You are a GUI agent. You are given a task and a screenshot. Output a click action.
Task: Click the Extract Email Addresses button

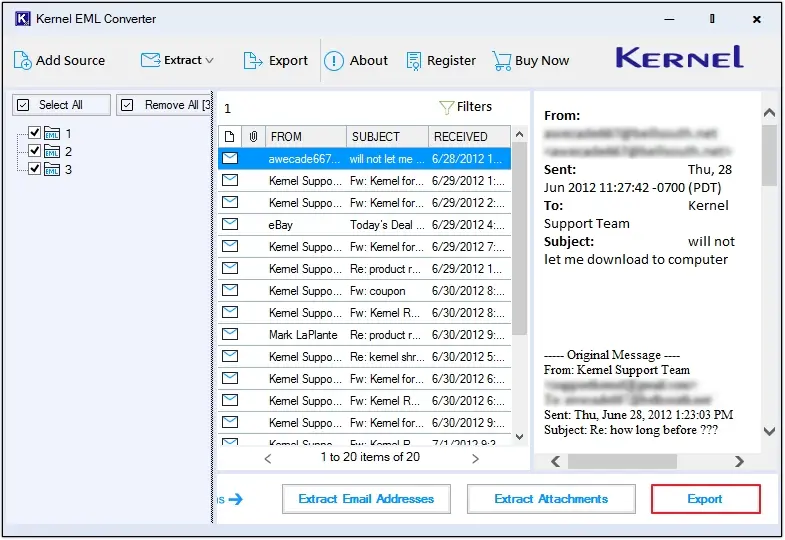pyautogui.click(x=366, y=499)
